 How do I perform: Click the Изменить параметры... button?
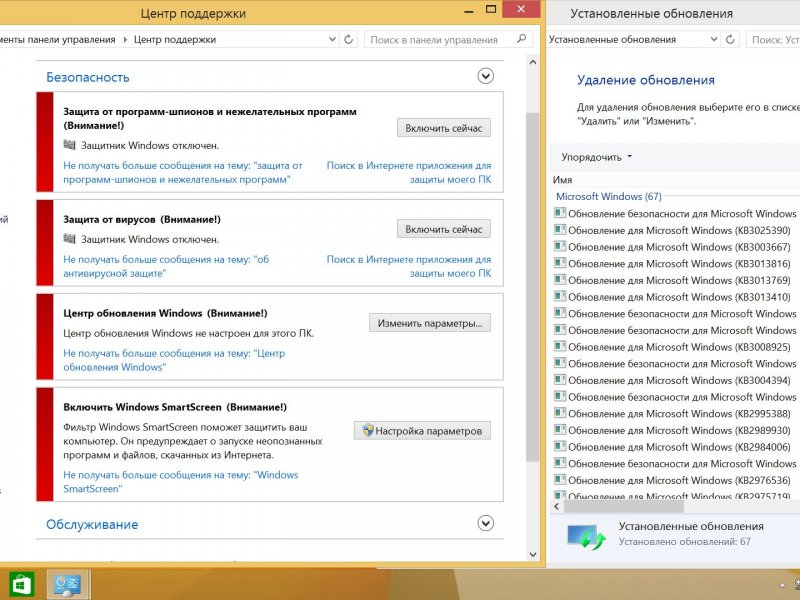click(x=430, y=323)
